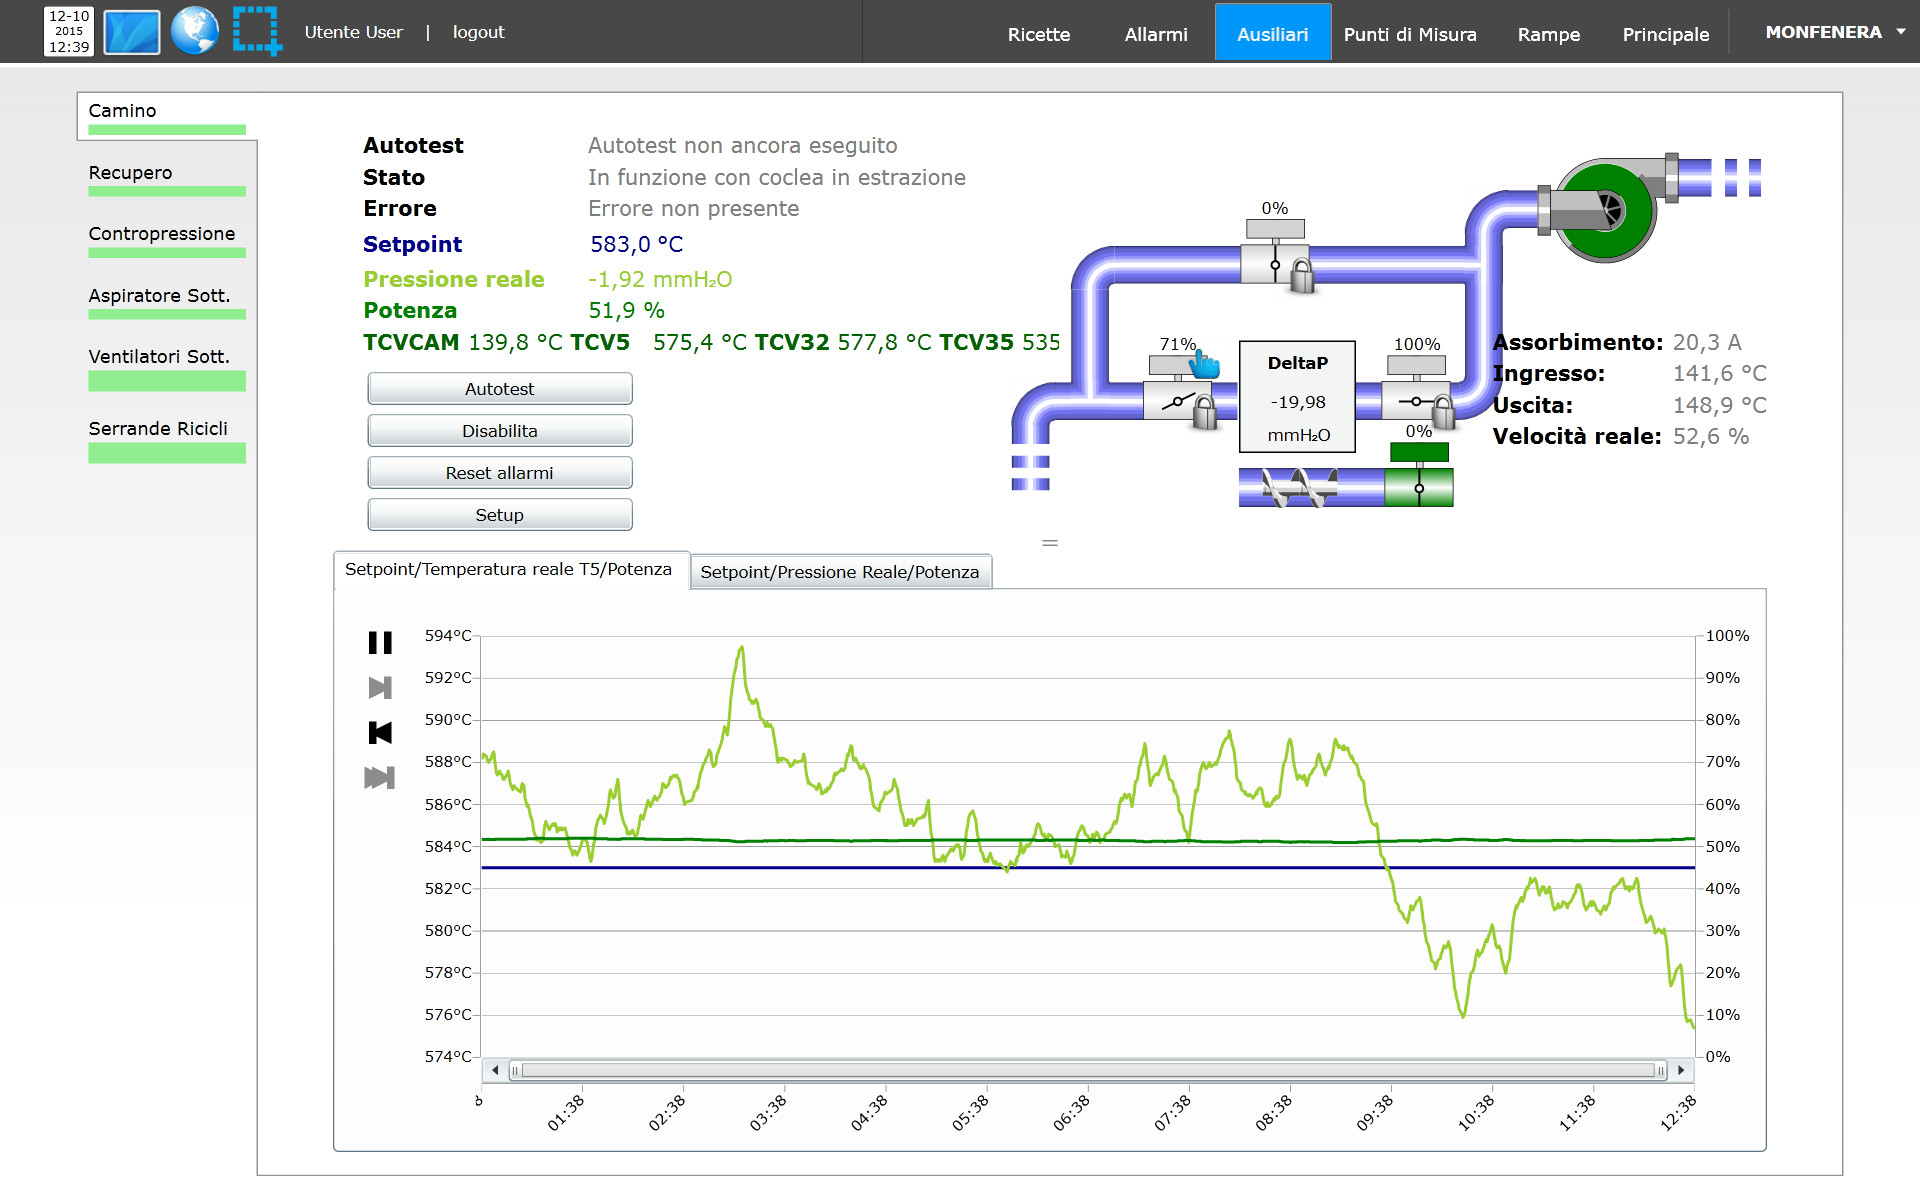Go to the Rampe page
Image resolution: width=1920 pixels, height=1200 pixels.
tap(1549, 34)
